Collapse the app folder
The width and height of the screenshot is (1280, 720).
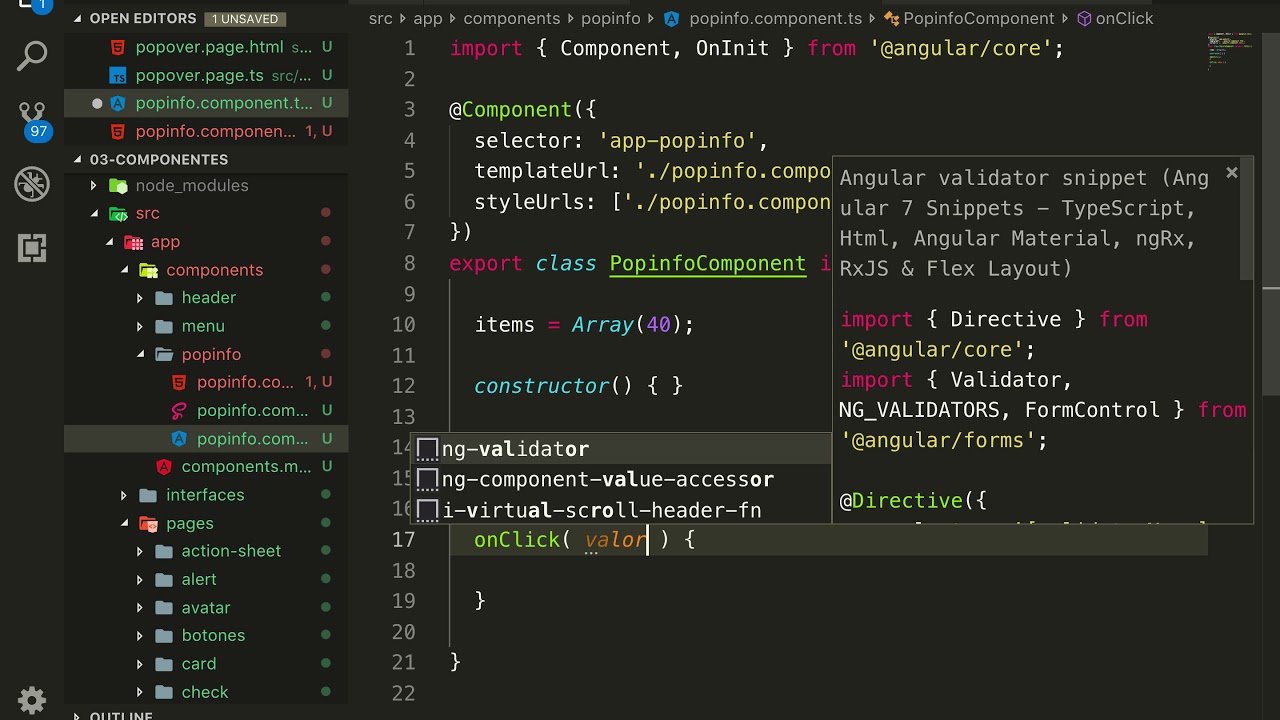[x=110, y=242]
